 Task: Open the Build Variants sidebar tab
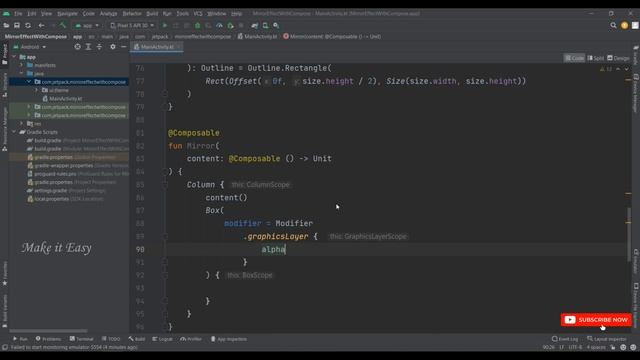pos(4,311)
